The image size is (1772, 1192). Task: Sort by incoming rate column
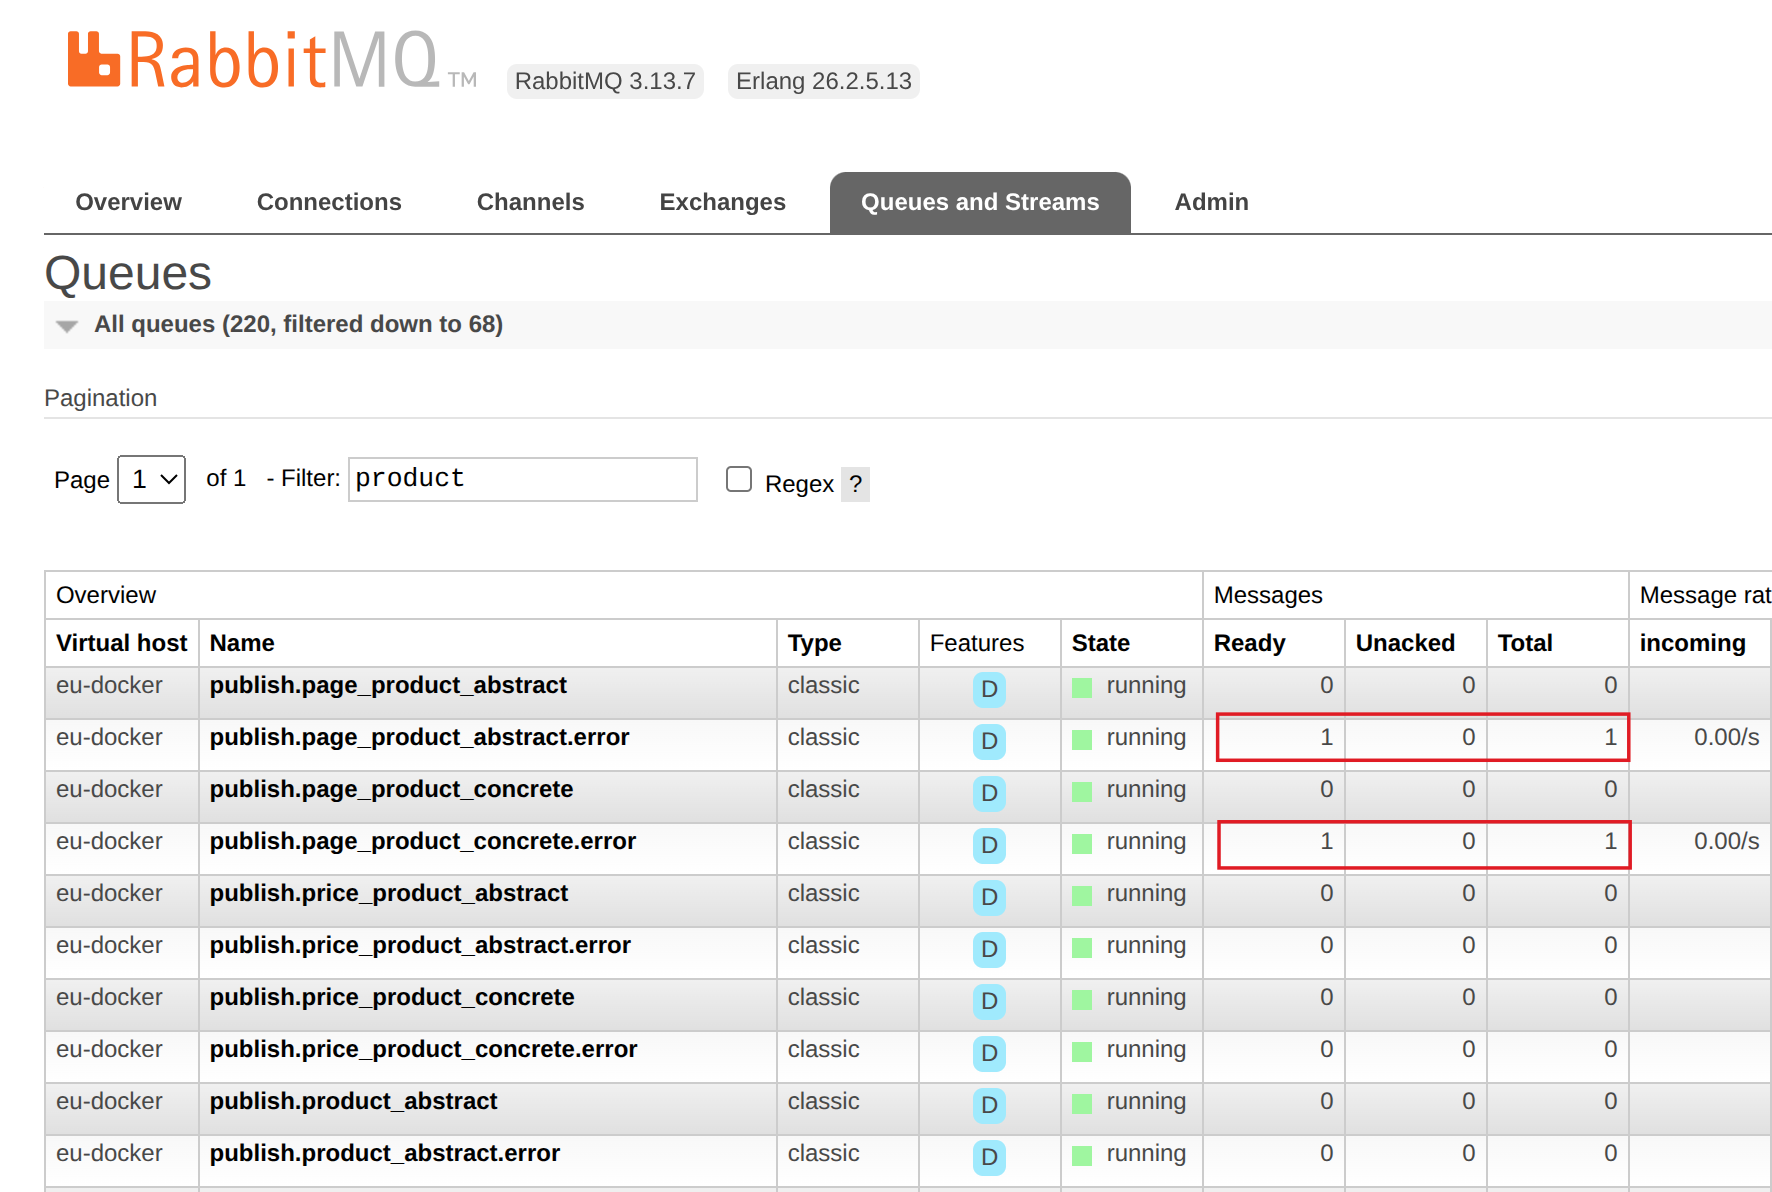(1692, 643)
